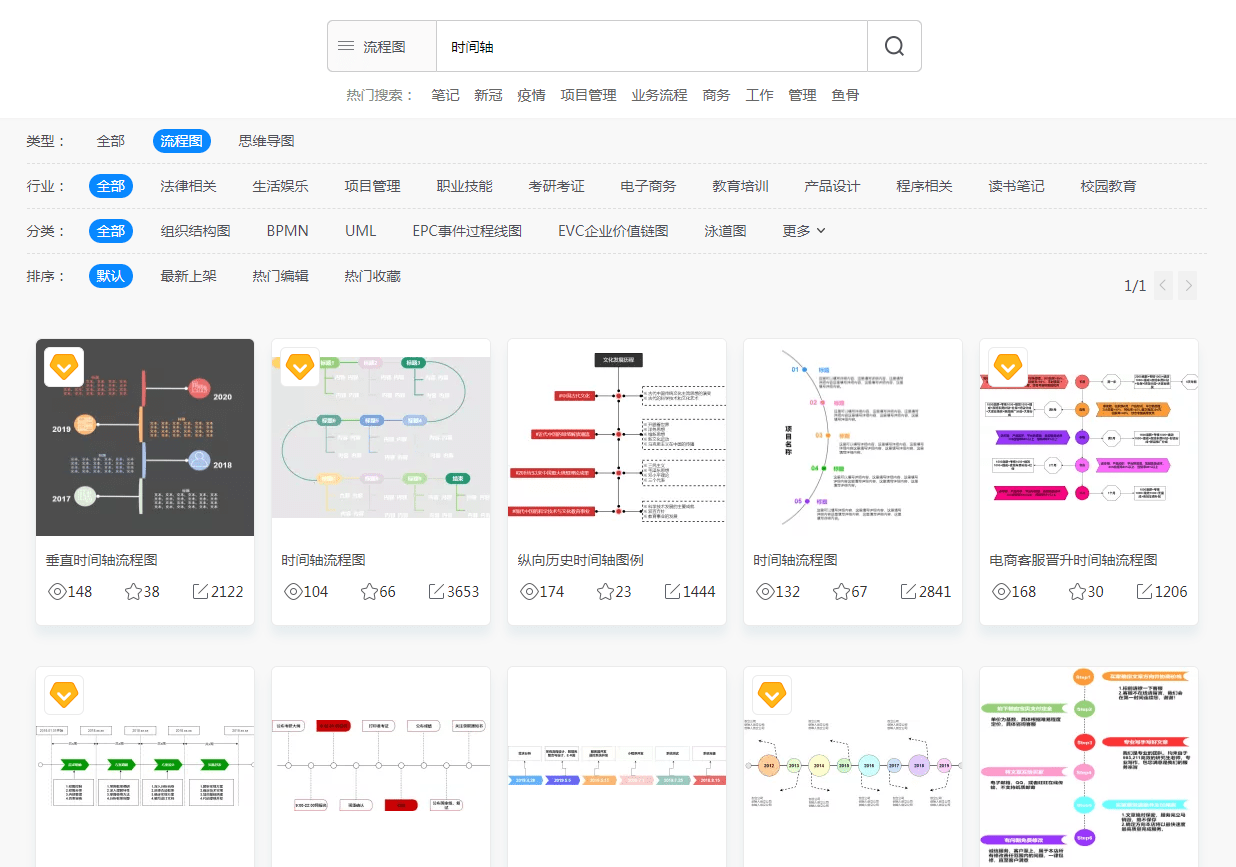This screenshot has width=1236, height=867.
Task: Open the hamburger menu beside 流程图 selector
Action: point(345,45)
